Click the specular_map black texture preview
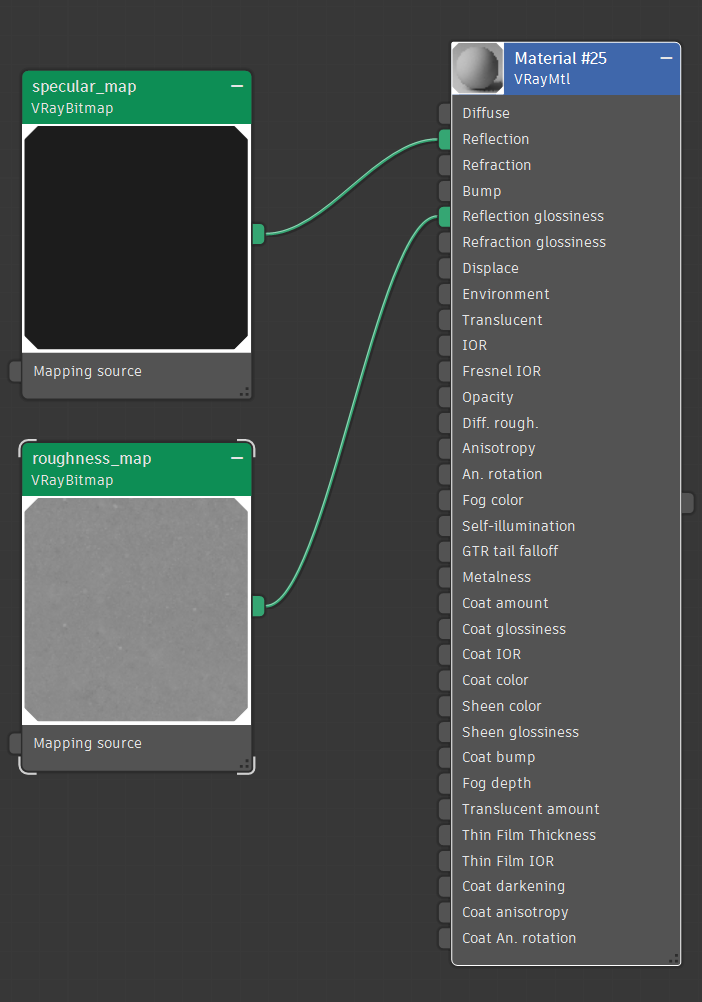The height and width of the screenshot is (1002, 702). (136, 237)
